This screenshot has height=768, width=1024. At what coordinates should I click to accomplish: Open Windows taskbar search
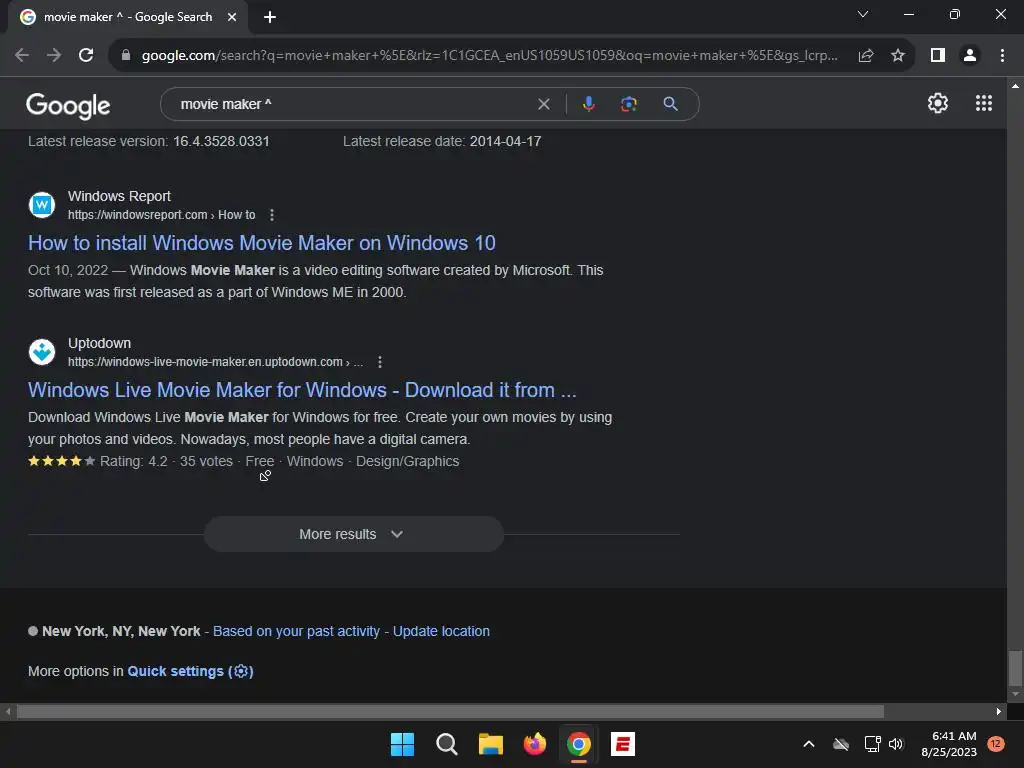pyautogui.click(x=447, y=744)
